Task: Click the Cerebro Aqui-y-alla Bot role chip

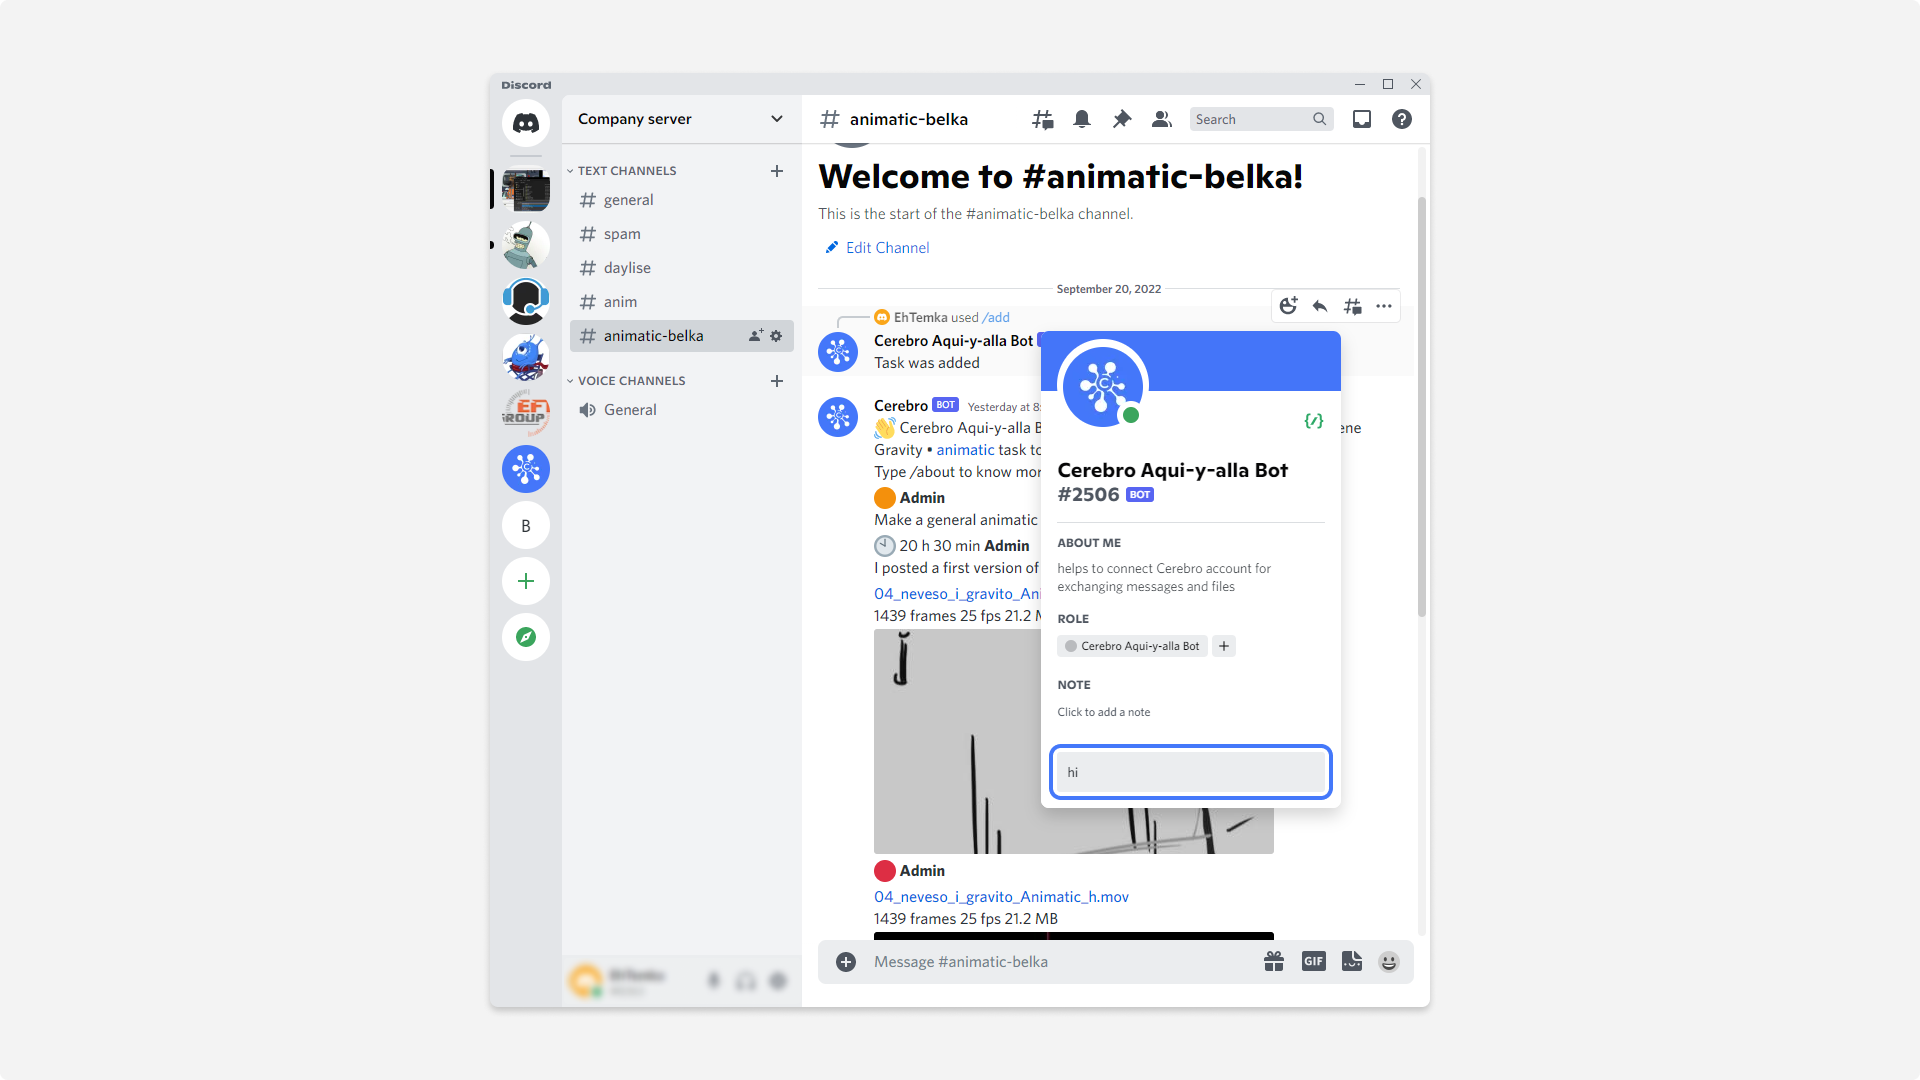Action: click(1132, 646)
